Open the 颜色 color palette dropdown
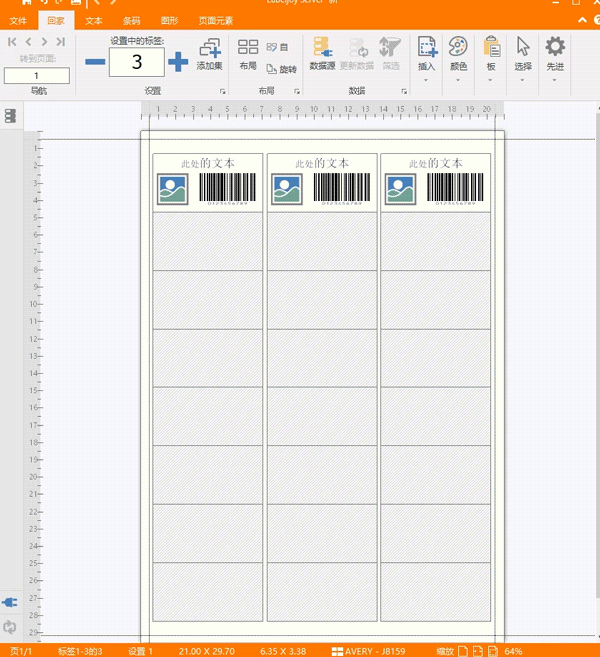 point(458,59)
